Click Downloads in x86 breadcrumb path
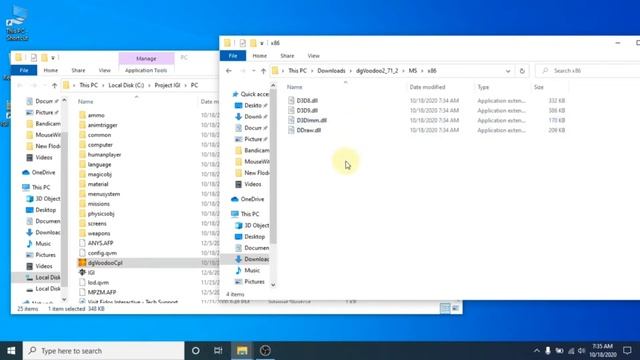Image resolution: width=640 pixels, height=360 pixels. [x=331, y=71]
